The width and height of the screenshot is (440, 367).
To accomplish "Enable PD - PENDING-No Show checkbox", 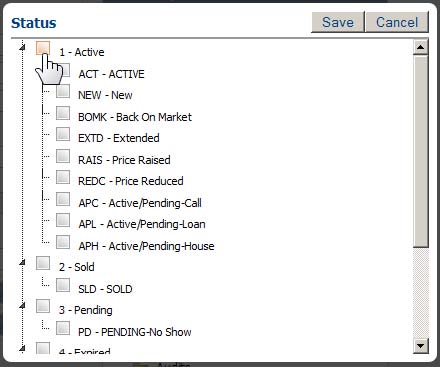I will point(63,328).
